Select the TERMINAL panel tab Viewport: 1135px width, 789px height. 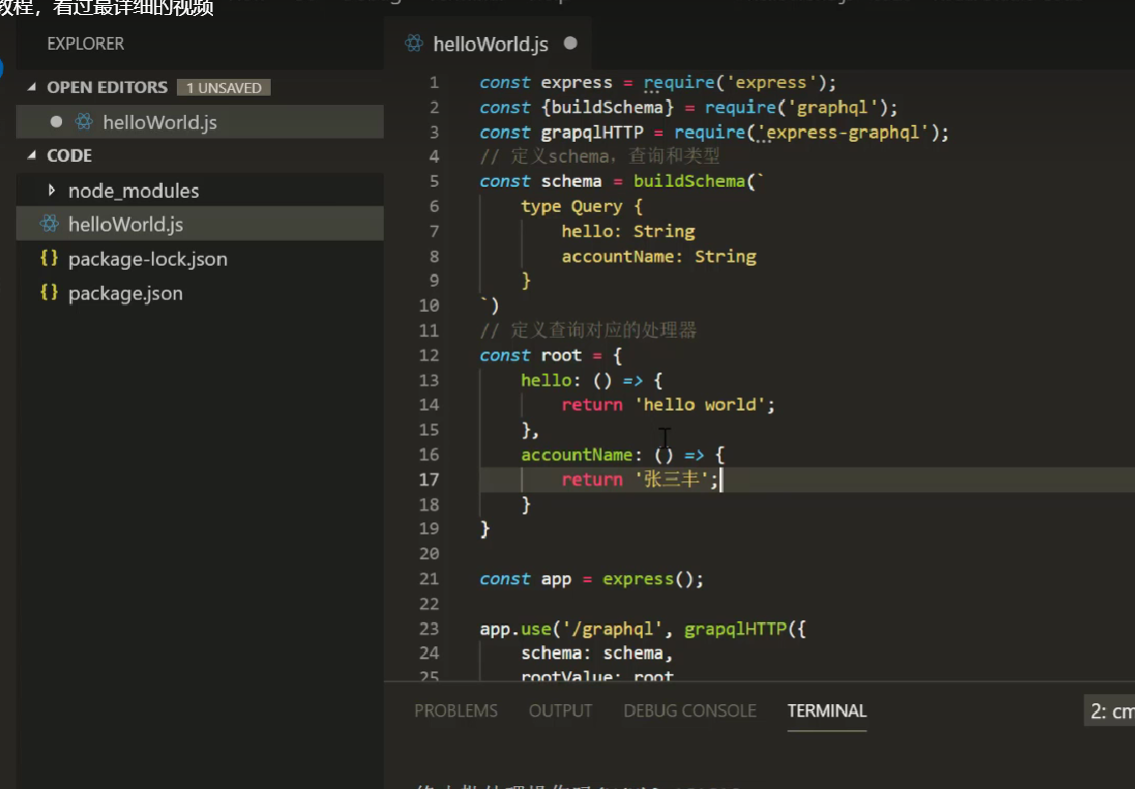[827, 711]
